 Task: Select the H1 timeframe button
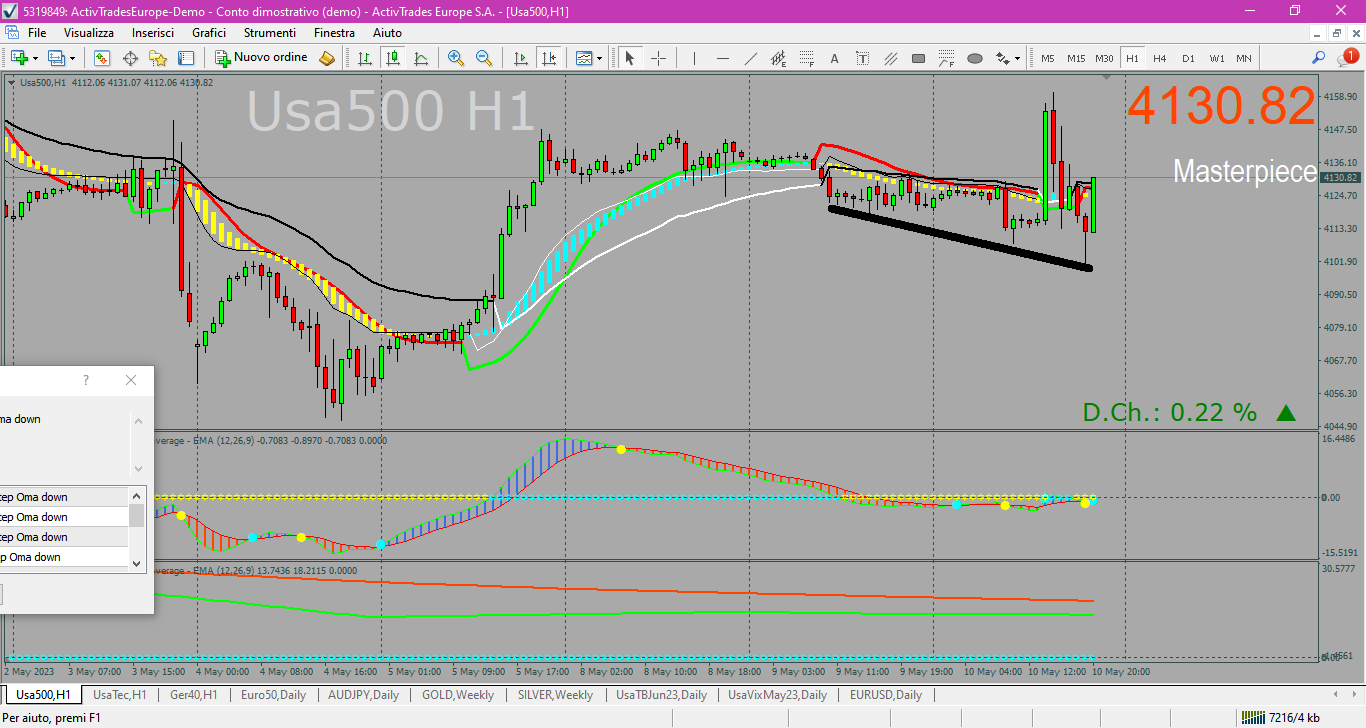(x=1132, y=58)
